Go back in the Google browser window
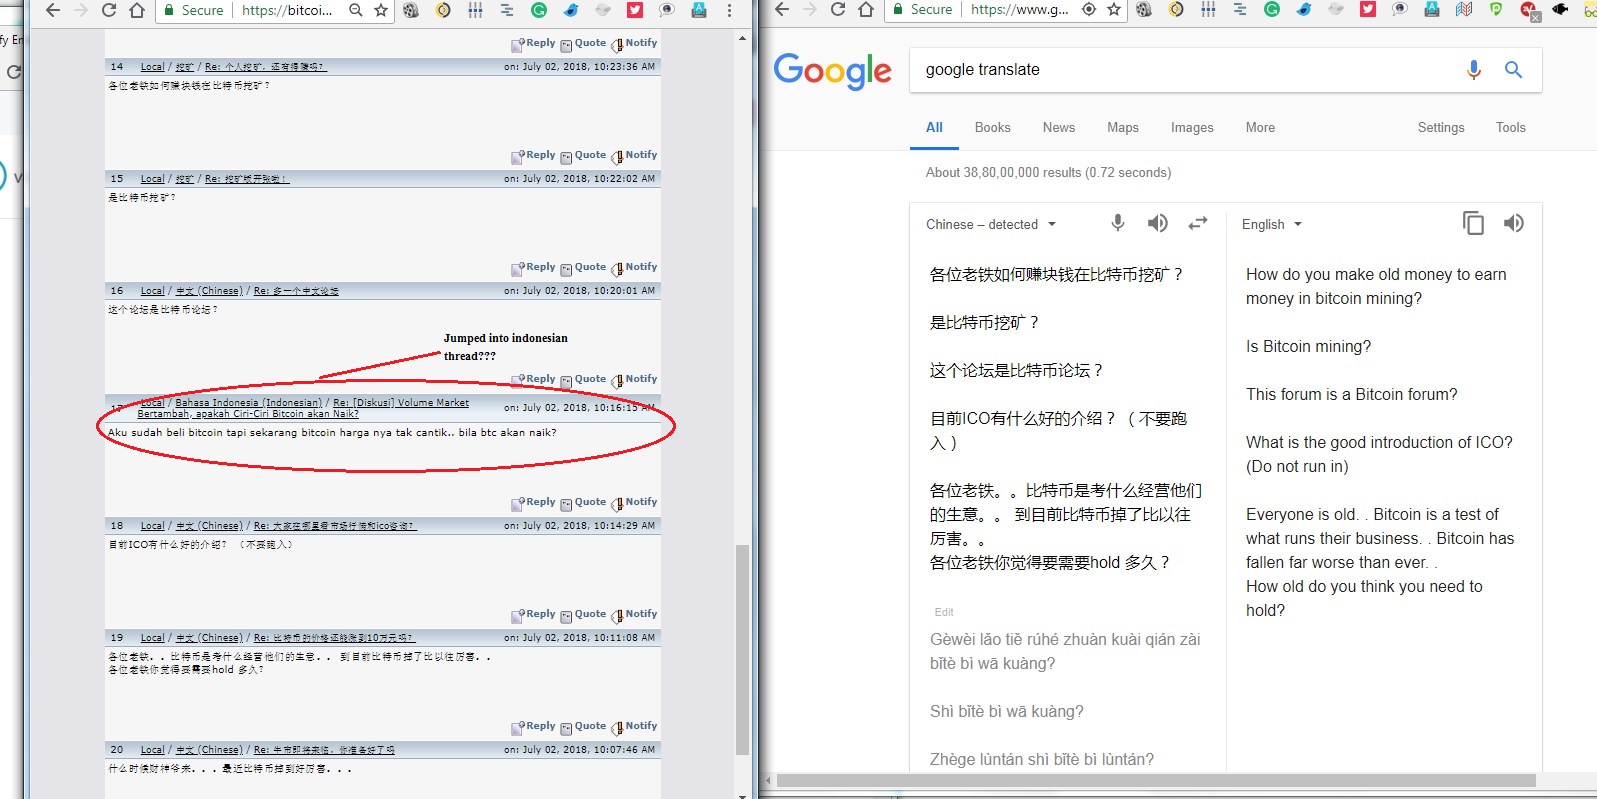Screen dimensions: 1597x799 coord(782,10)
